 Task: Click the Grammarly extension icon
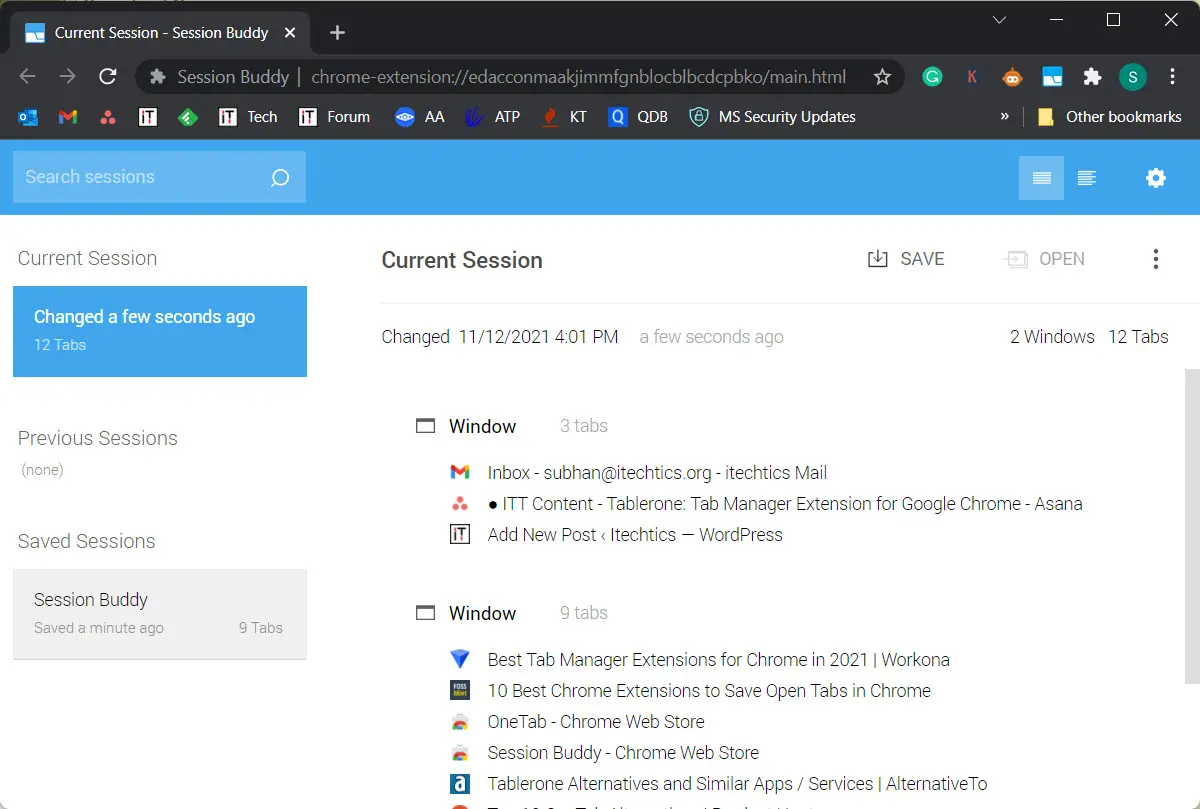(932, 77)
